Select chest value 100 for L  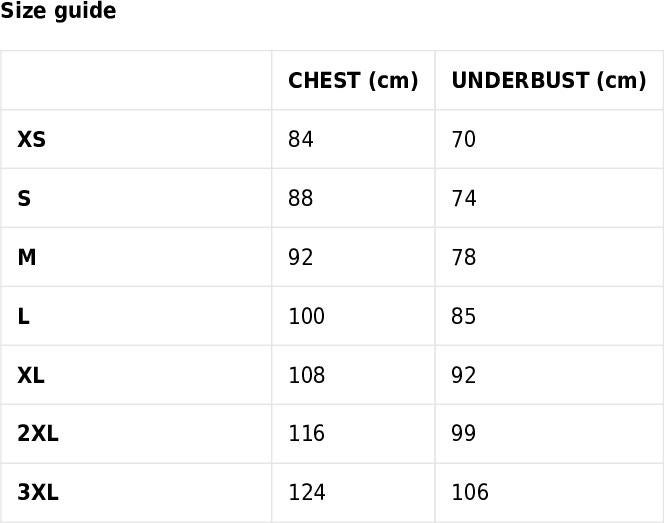coord(307,316)
